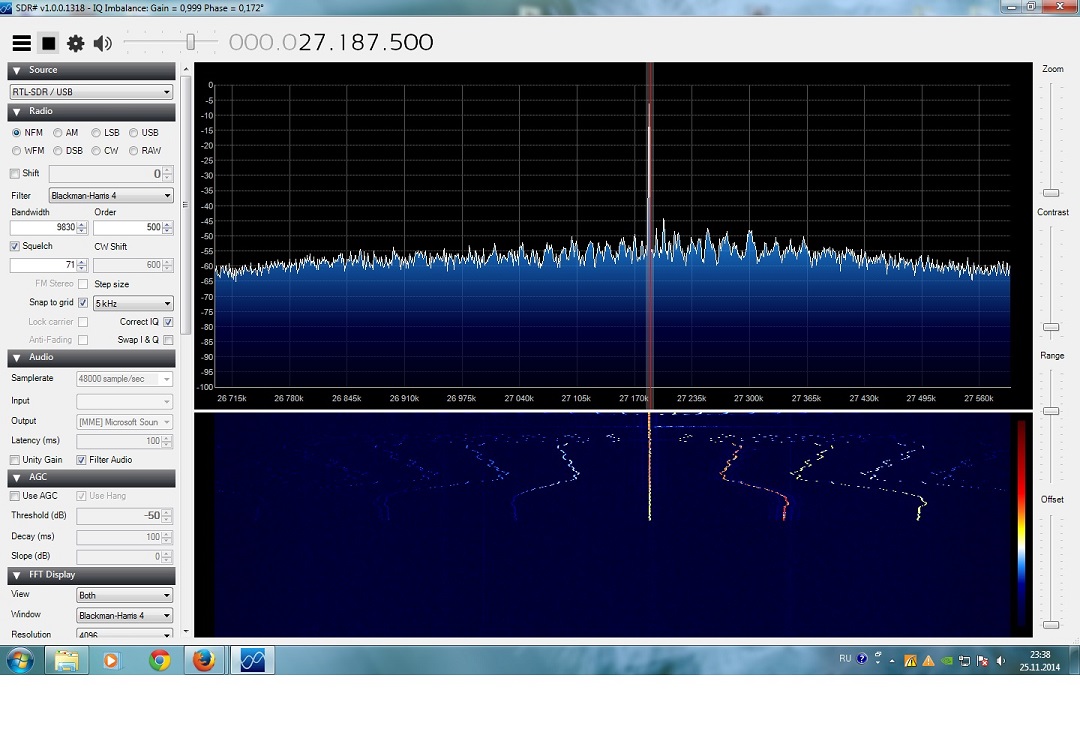Open the Output Microsoft Sound dropdown

click(124, 422)
